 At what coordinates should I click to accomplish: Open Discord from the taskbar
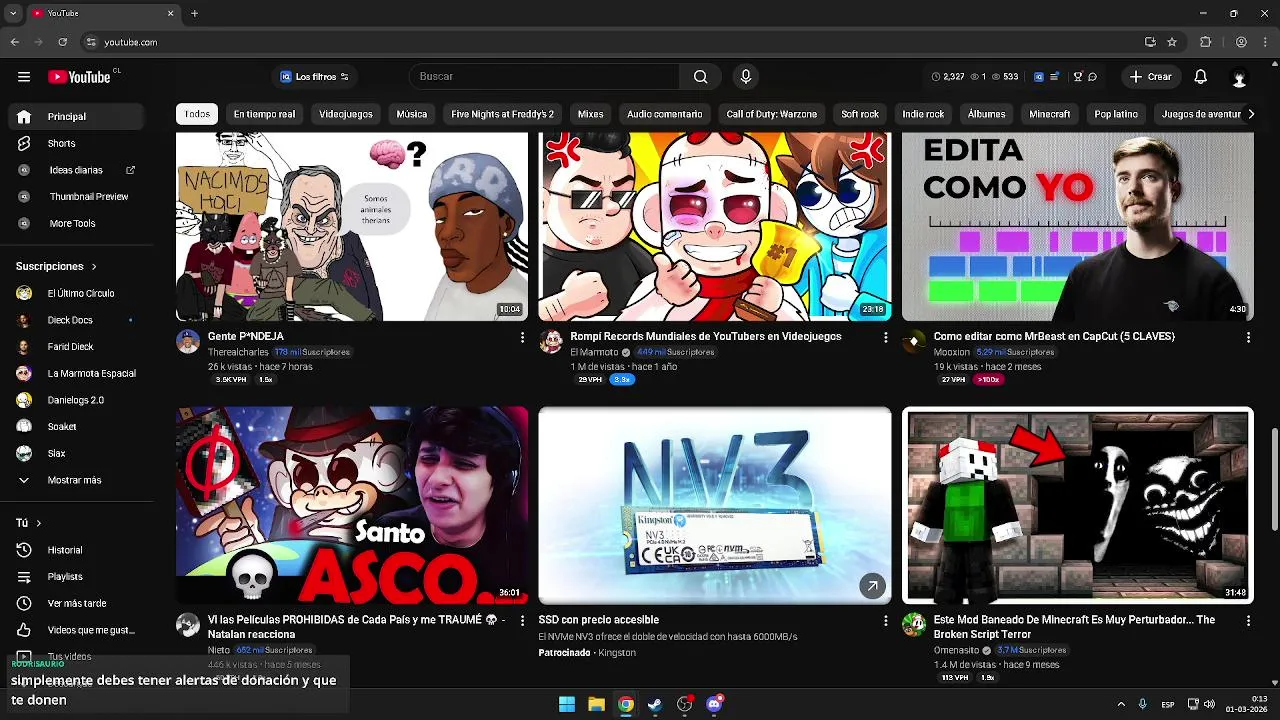[714, 704]
